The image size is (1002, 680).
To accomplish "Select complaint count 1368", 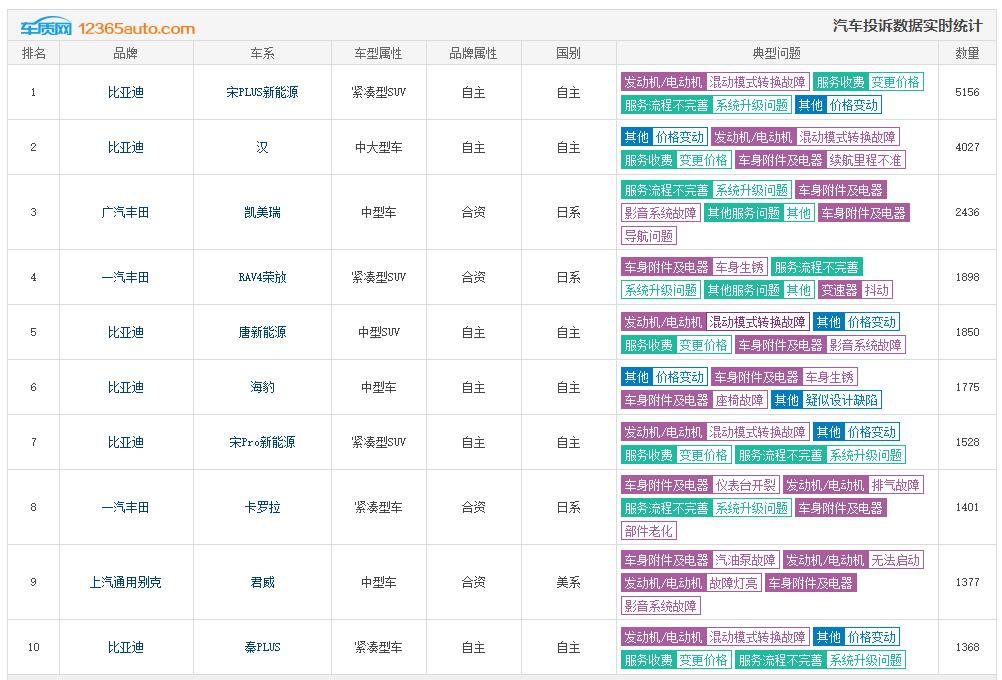I will point(967,647).
